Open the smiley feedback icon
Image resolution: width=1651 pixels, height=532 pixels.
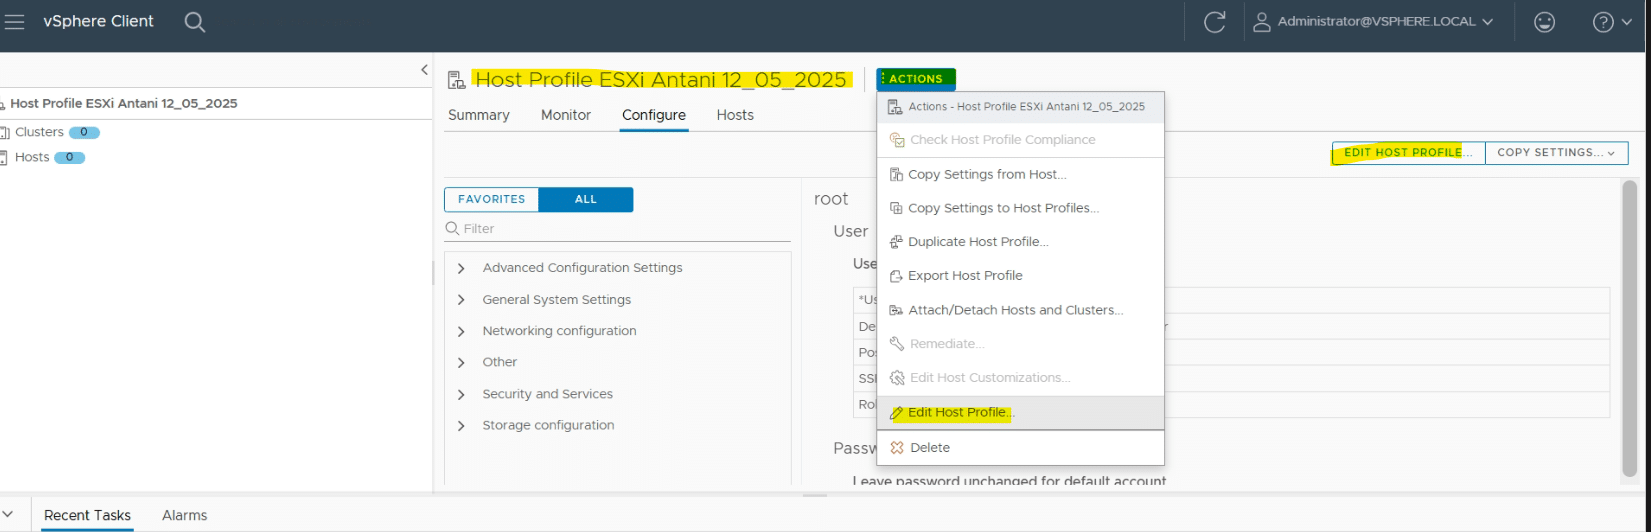tap(1545, 22)
